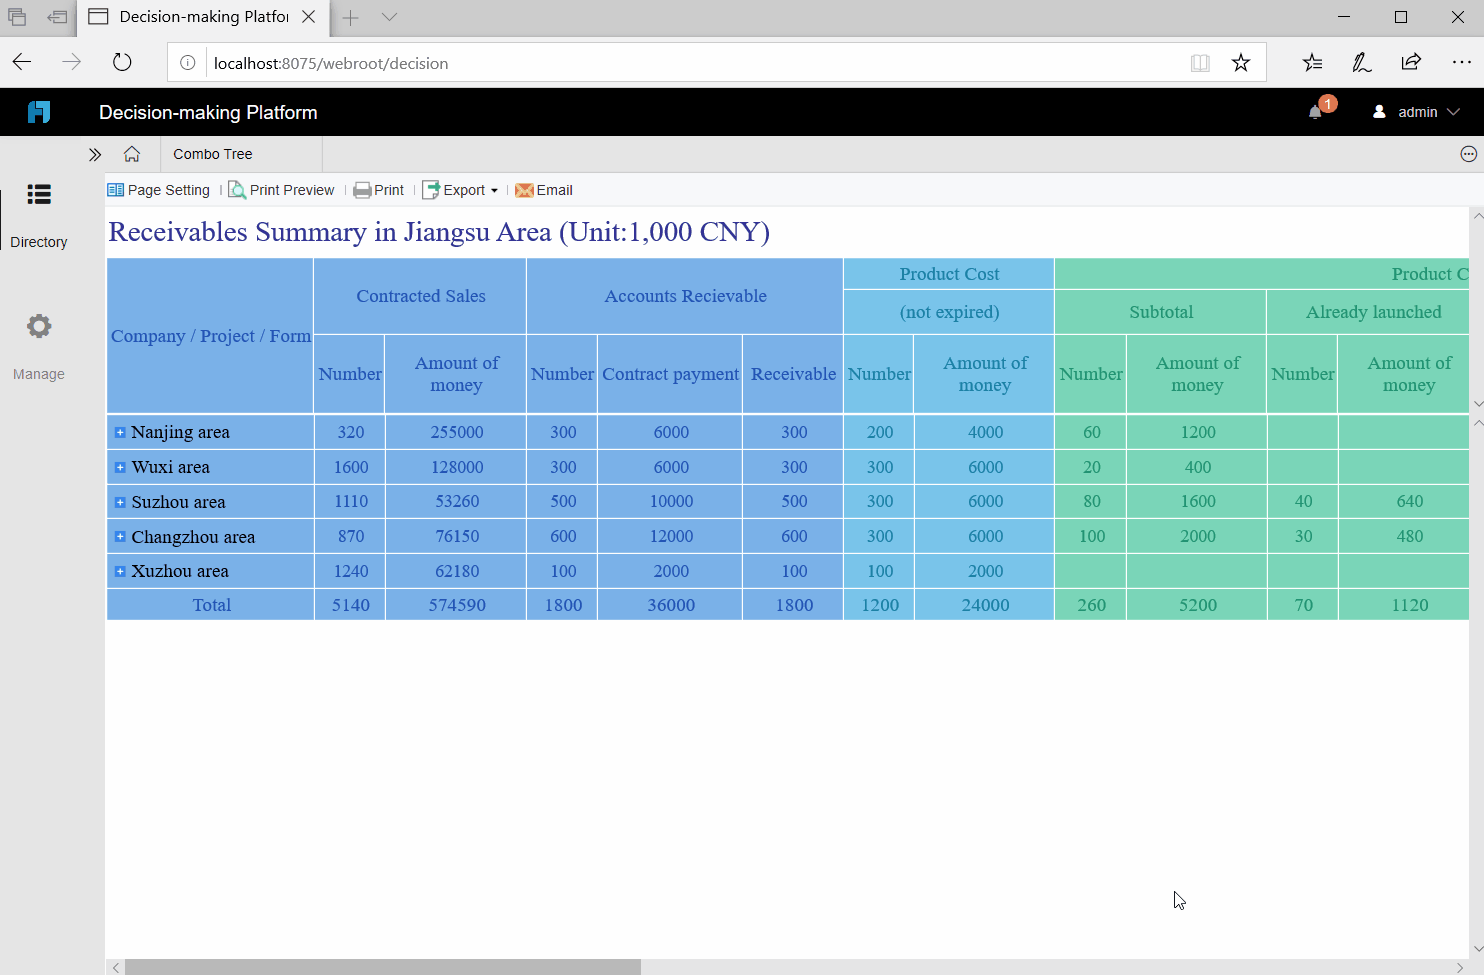
Task: Expand the Xuzhou area row
Action: coord(120,570)
